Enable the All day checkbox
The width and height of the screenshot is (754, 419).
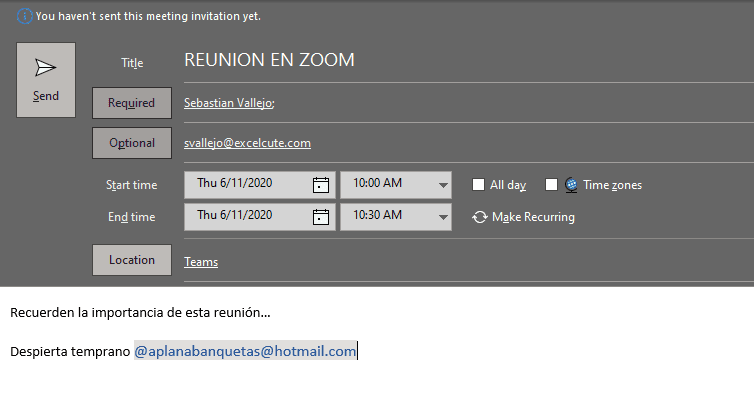[x=478, y=185]
